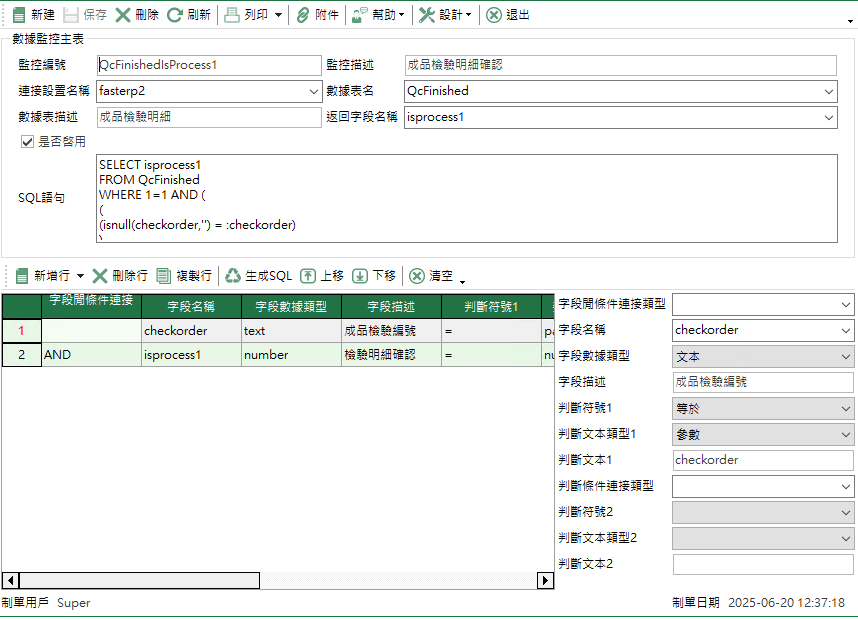
Task: Click the 字段名稱 column header
Action: point(192,307)
